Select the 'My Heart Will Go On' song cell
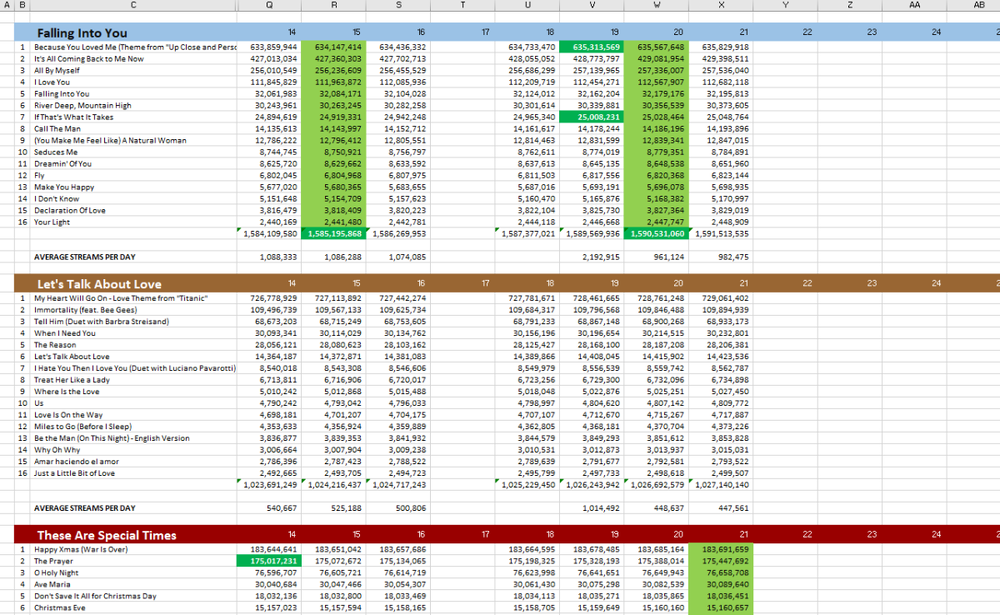Viewport: 1000px width, 615px height. click(133, 299)
